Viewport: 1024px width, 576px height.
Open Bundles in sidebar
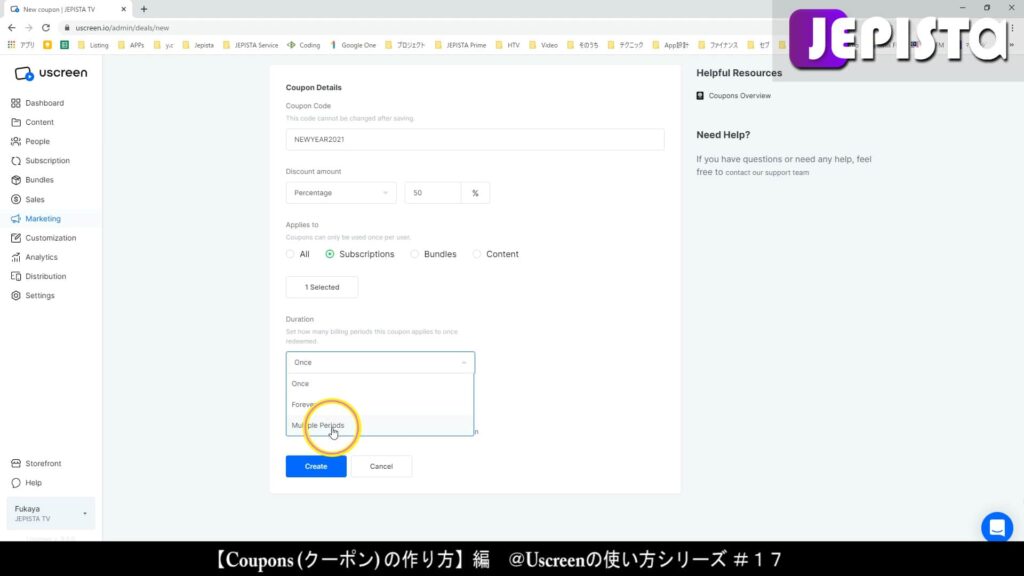tap(33, 180)
